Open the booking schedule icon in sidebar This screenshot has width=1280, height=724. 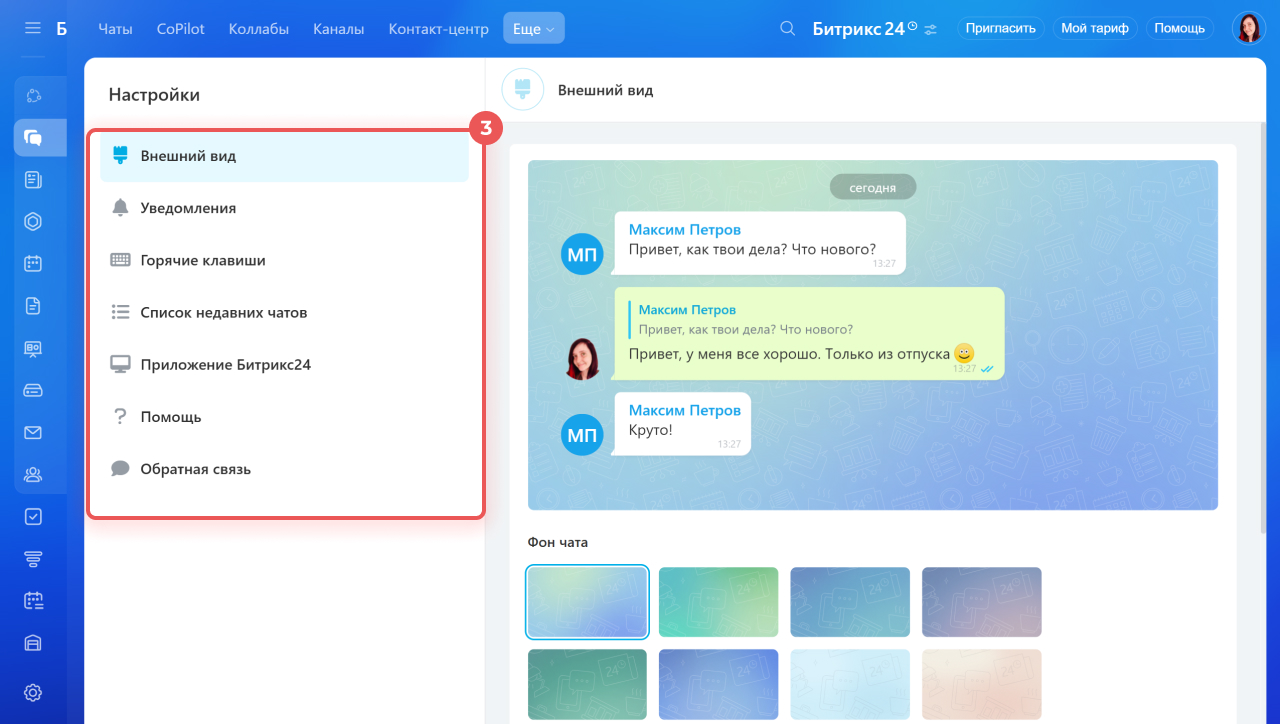(33, 600)
